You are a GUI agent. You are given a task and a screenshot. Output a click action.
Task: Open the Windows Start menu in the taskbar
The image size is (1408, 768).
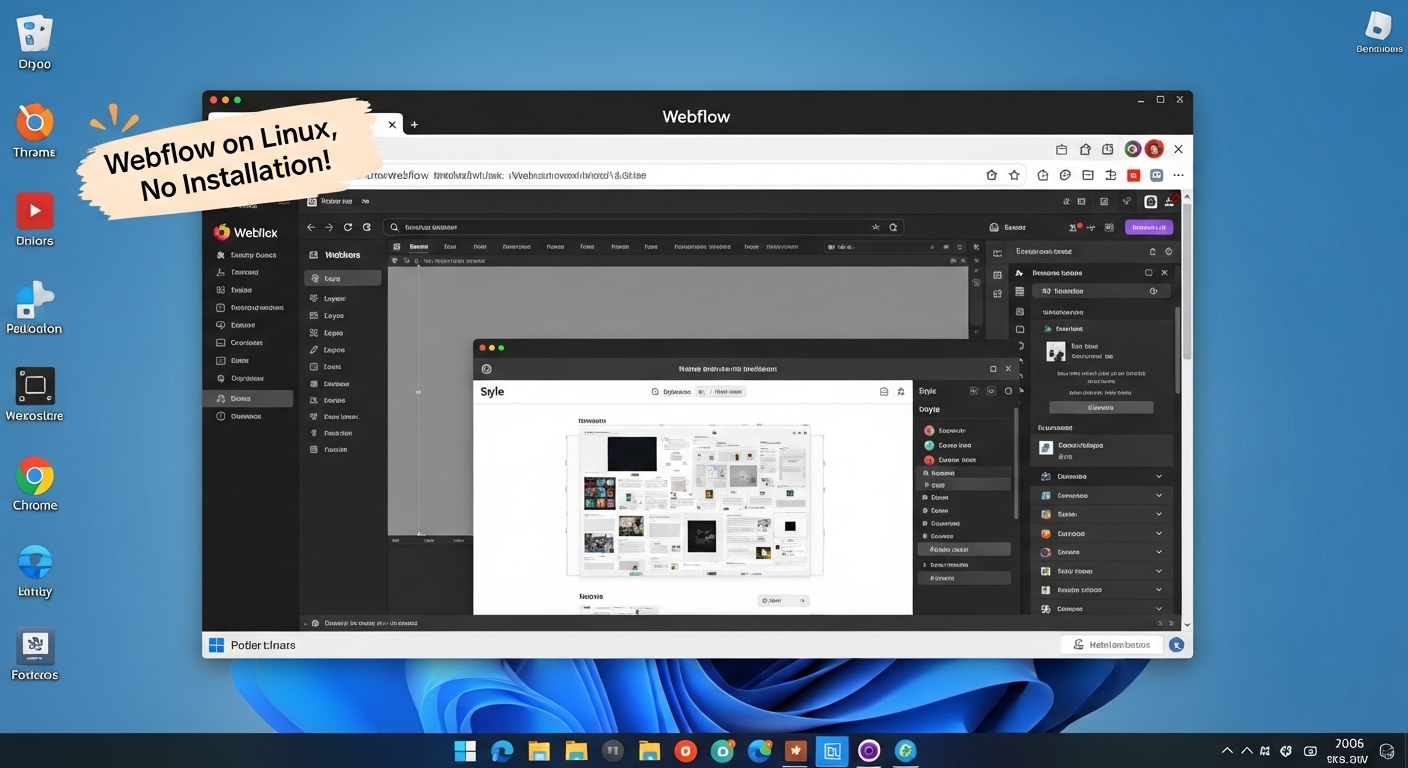tap(465, 751)
